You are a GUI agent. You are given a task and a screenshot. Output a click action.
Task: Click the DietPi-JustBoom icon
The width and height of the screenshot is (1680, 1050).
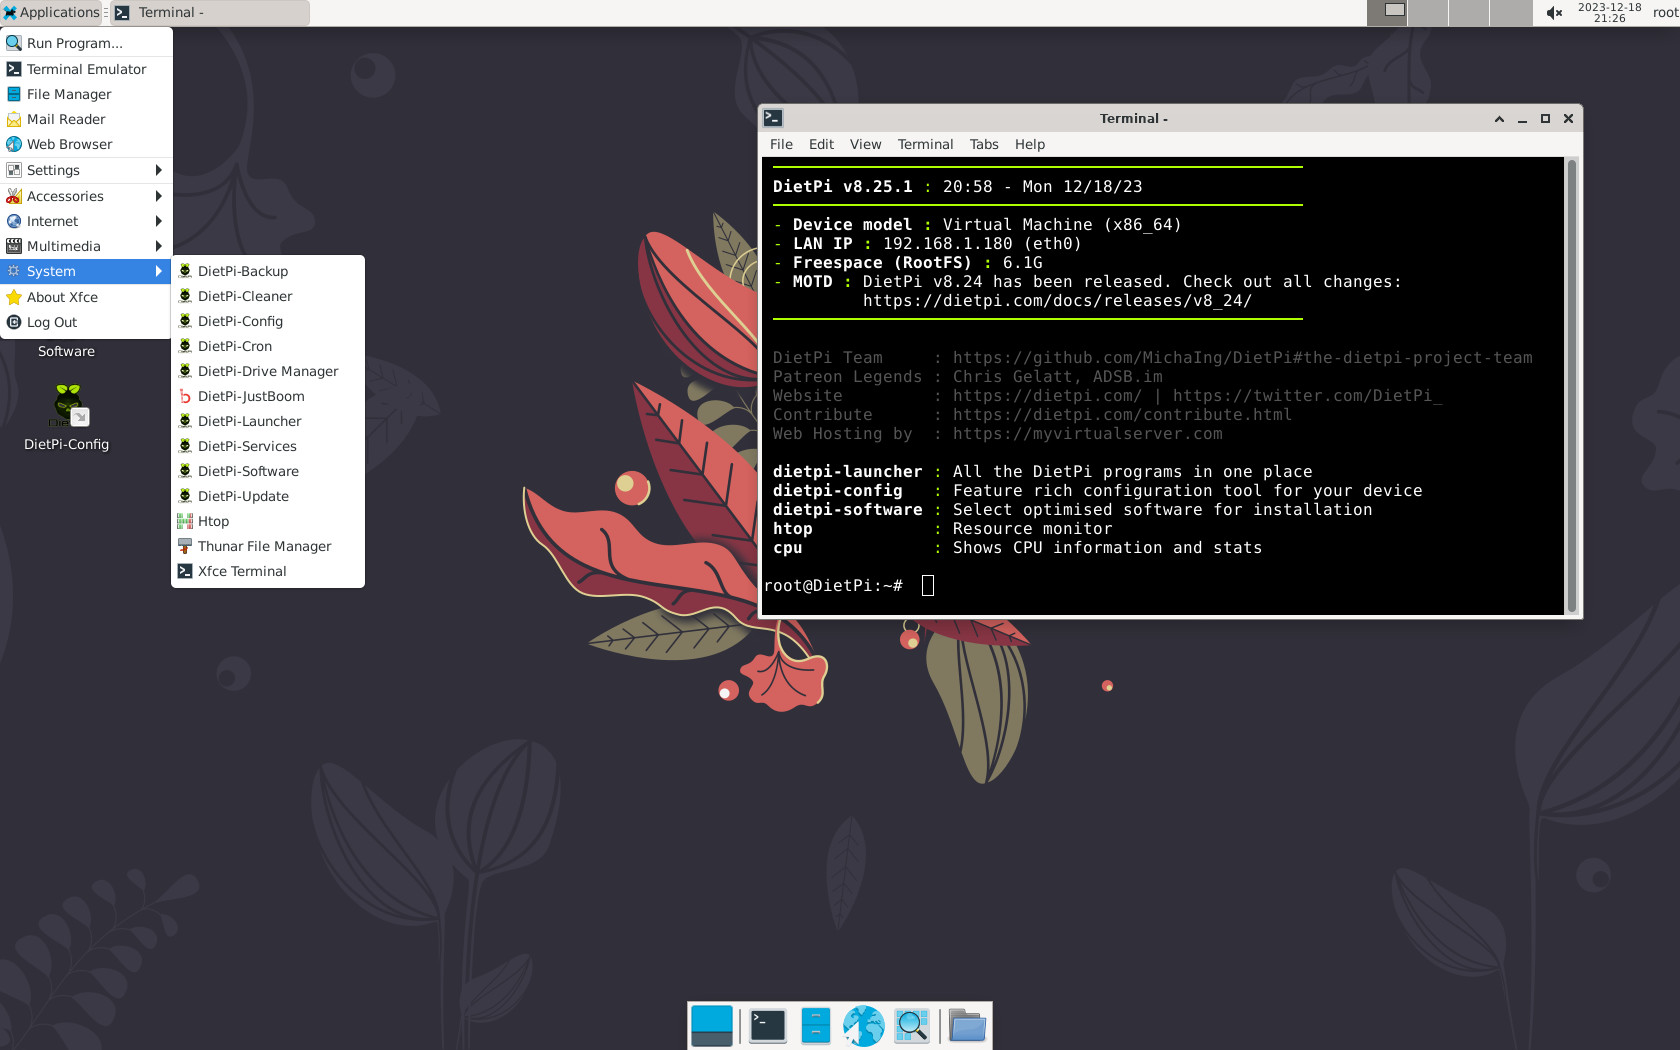[185, 396]
